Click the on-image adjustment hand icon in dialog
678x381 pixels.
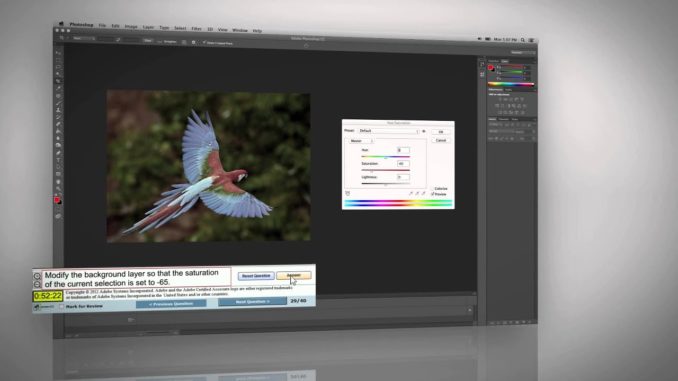[348, 193]
